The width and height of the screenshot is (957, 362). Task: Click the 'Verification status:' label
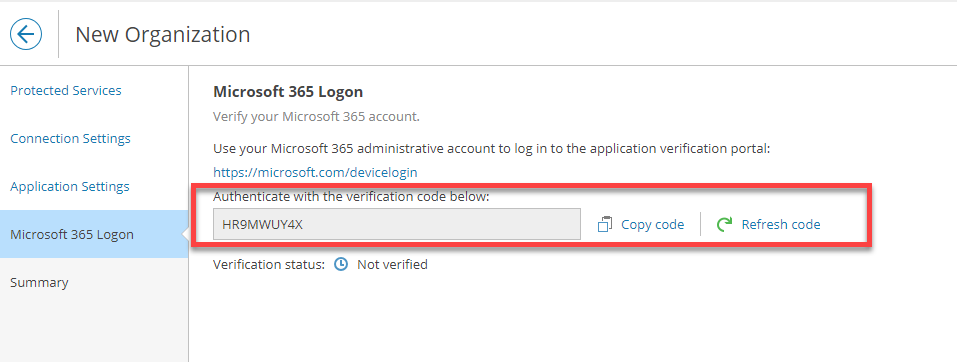pos(269,264)
